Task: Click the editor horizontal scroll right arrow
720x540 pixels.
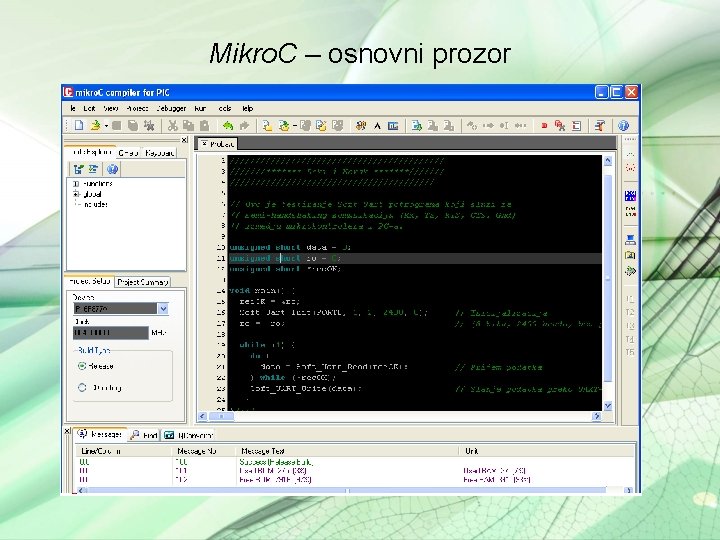Action: point(596,416)
